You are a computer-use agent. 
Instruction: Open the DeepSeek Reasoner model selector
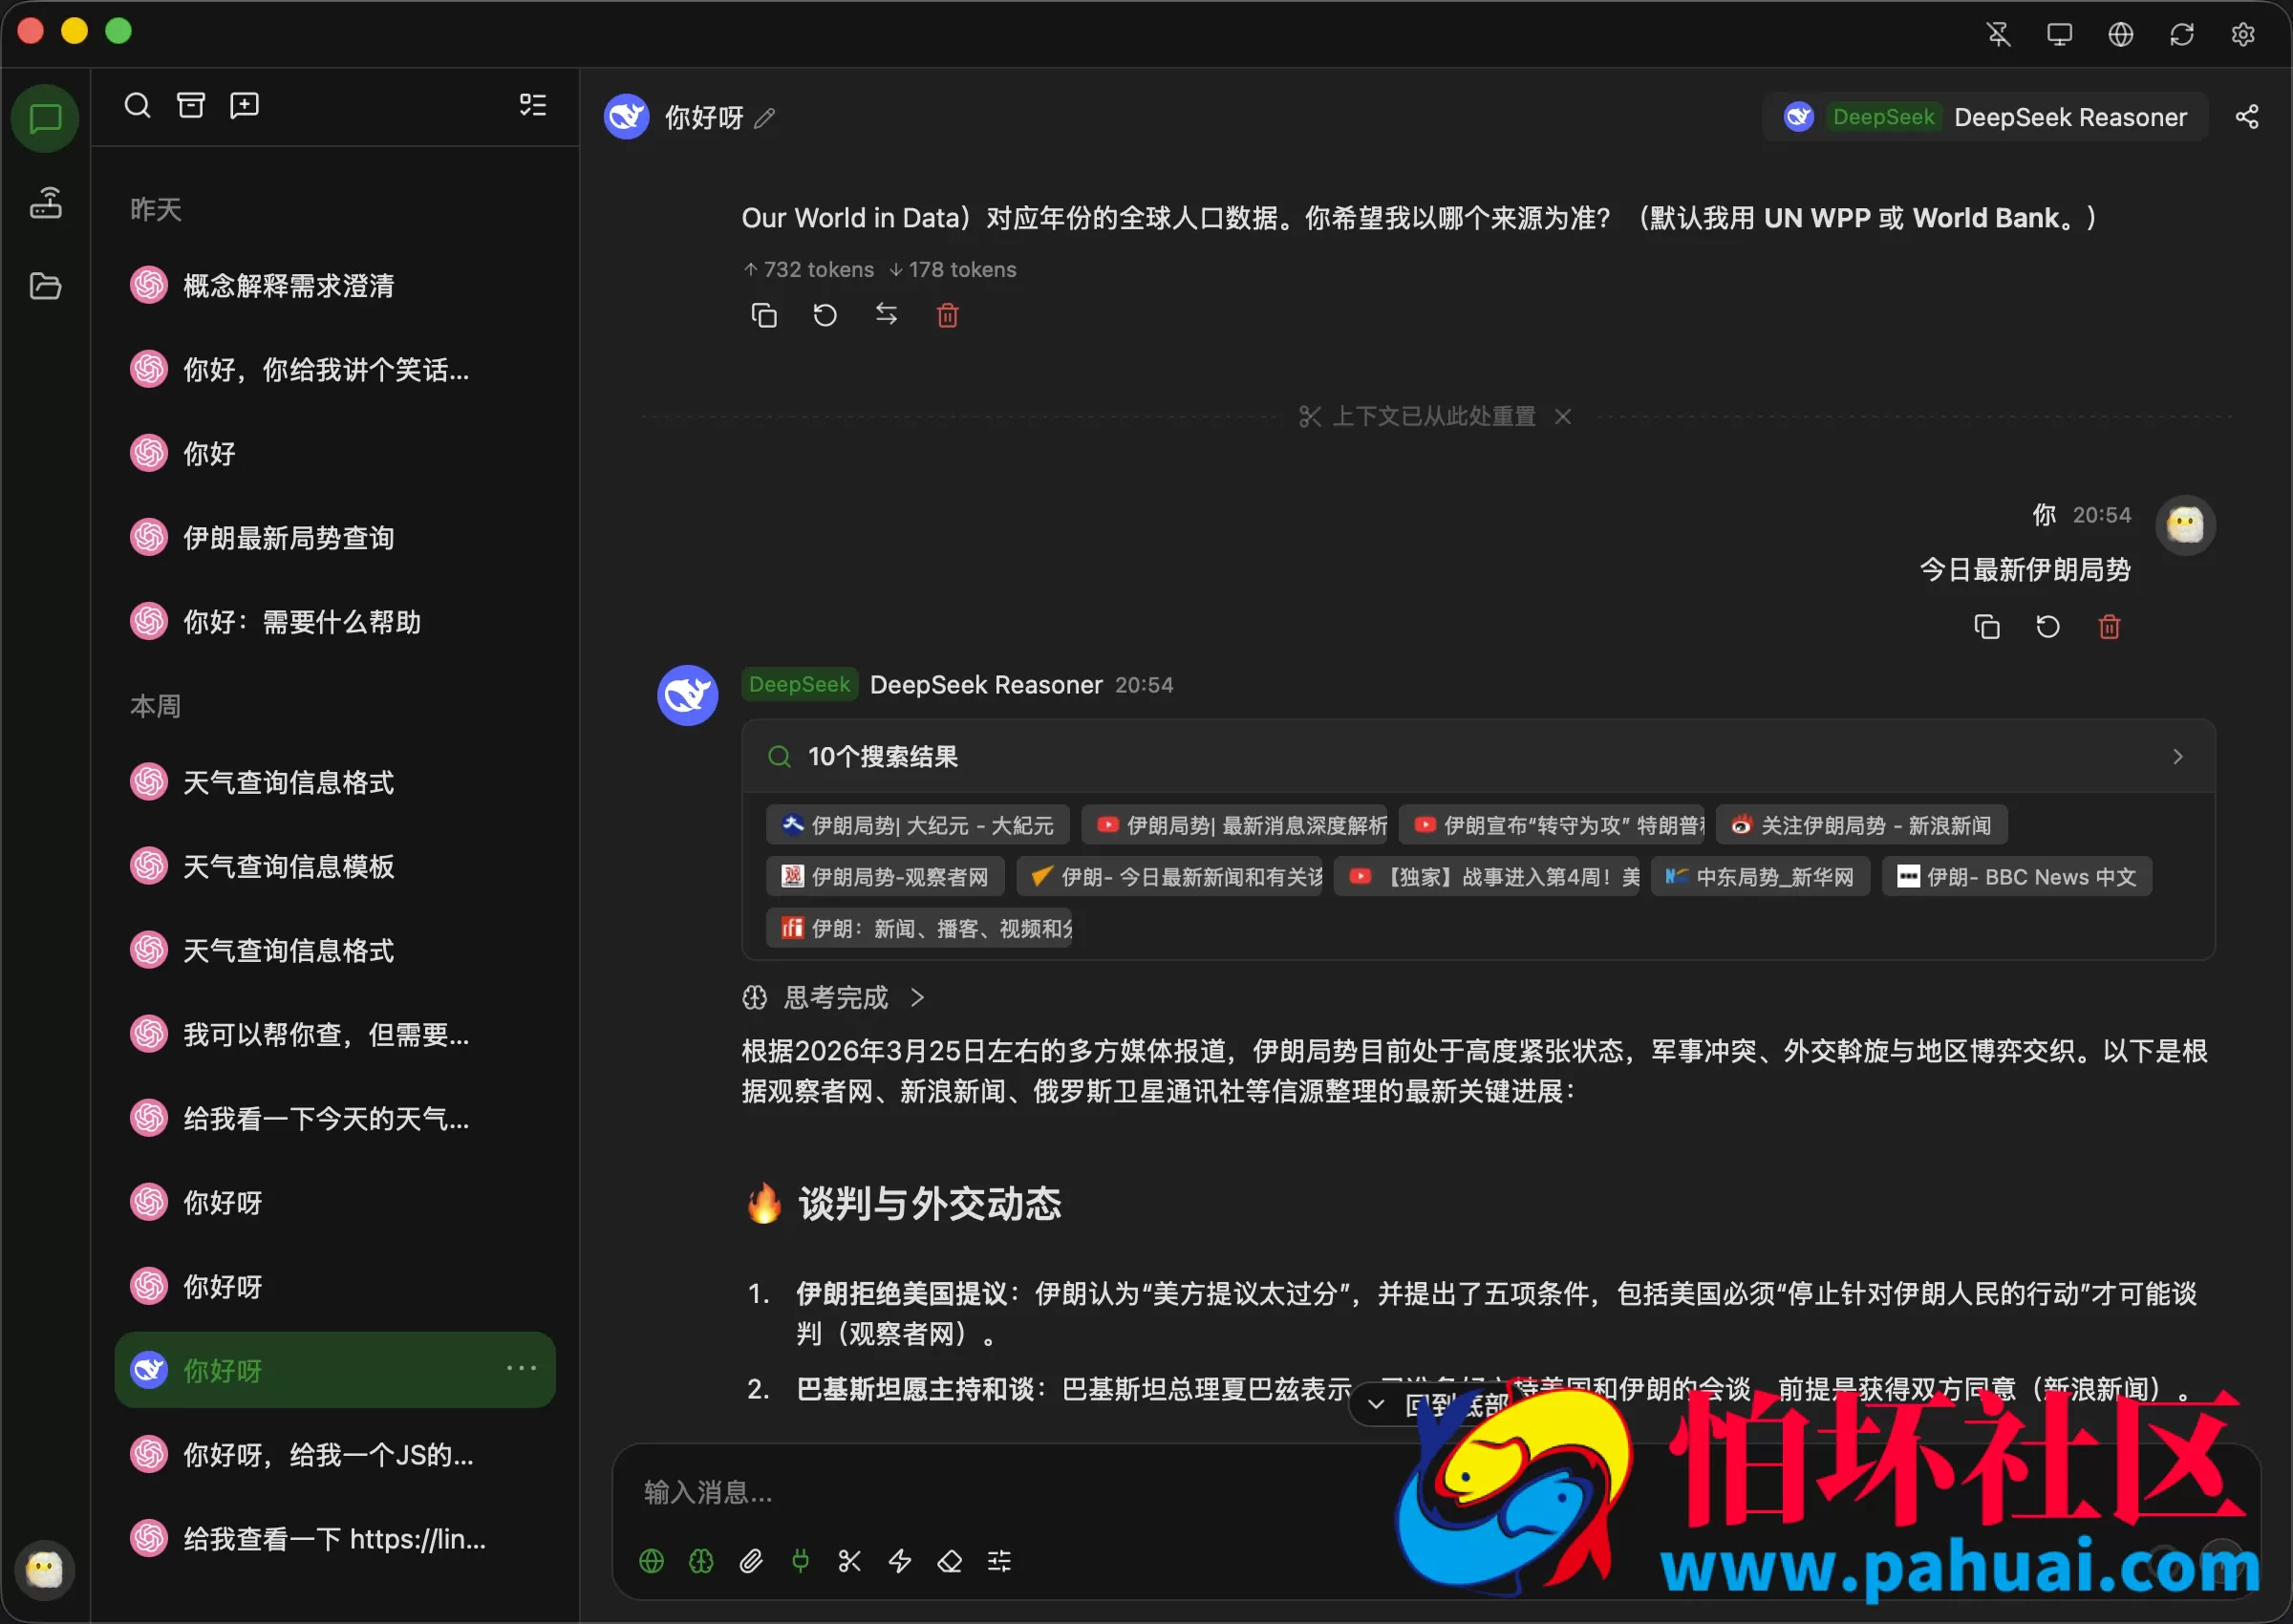(x=1983, y=116)
